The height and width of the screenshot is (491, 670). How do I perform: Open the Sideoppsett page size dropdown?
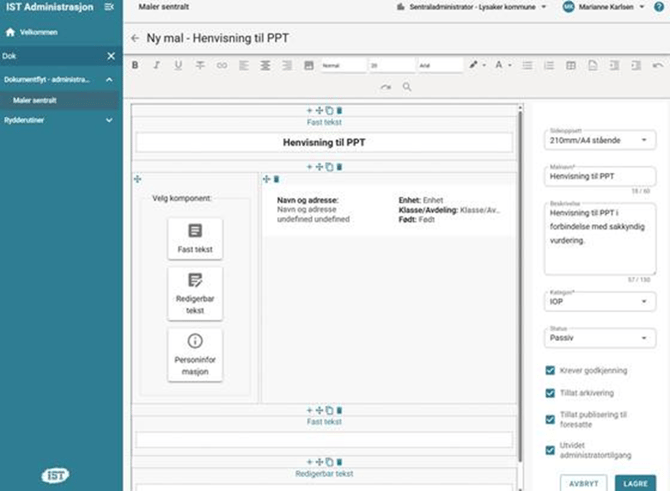pos(599,140)
